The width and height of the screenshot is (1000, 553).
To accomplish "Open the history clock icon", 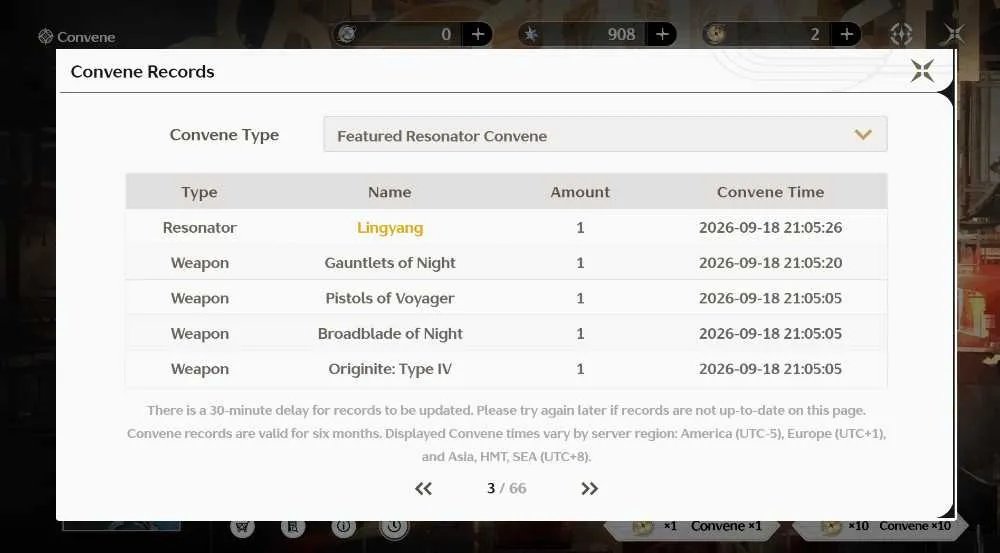I will tap(394, 526).
